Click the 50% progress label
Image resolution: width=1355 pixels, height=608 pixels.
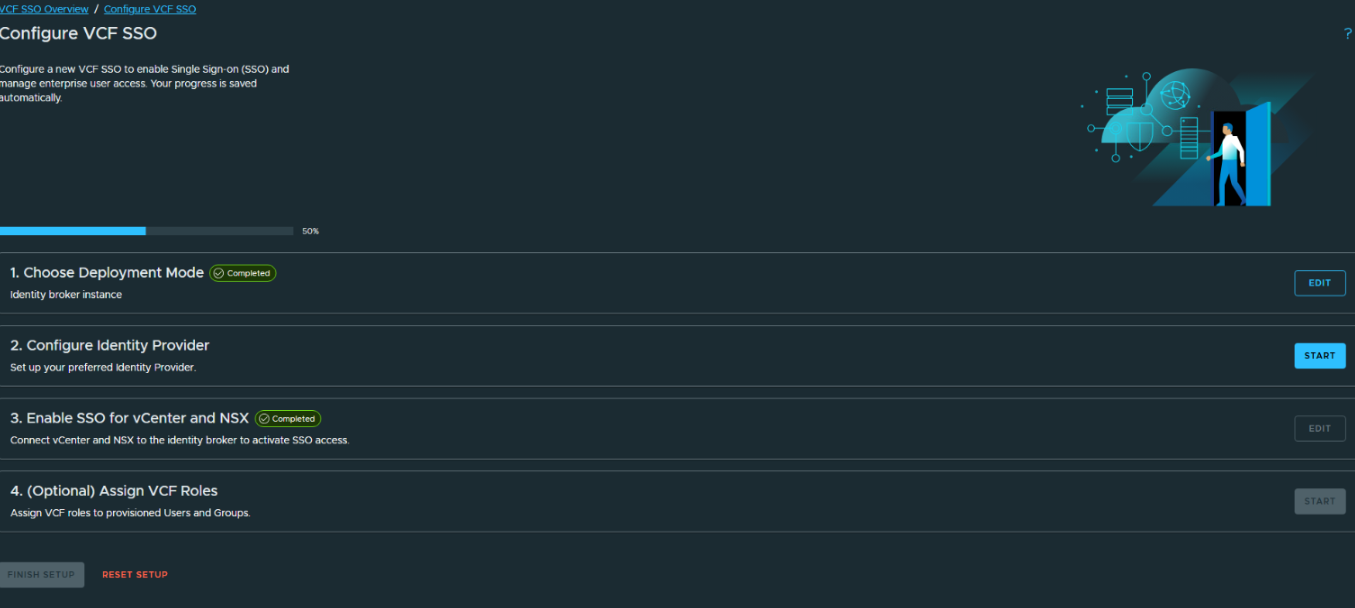[310, 231]
